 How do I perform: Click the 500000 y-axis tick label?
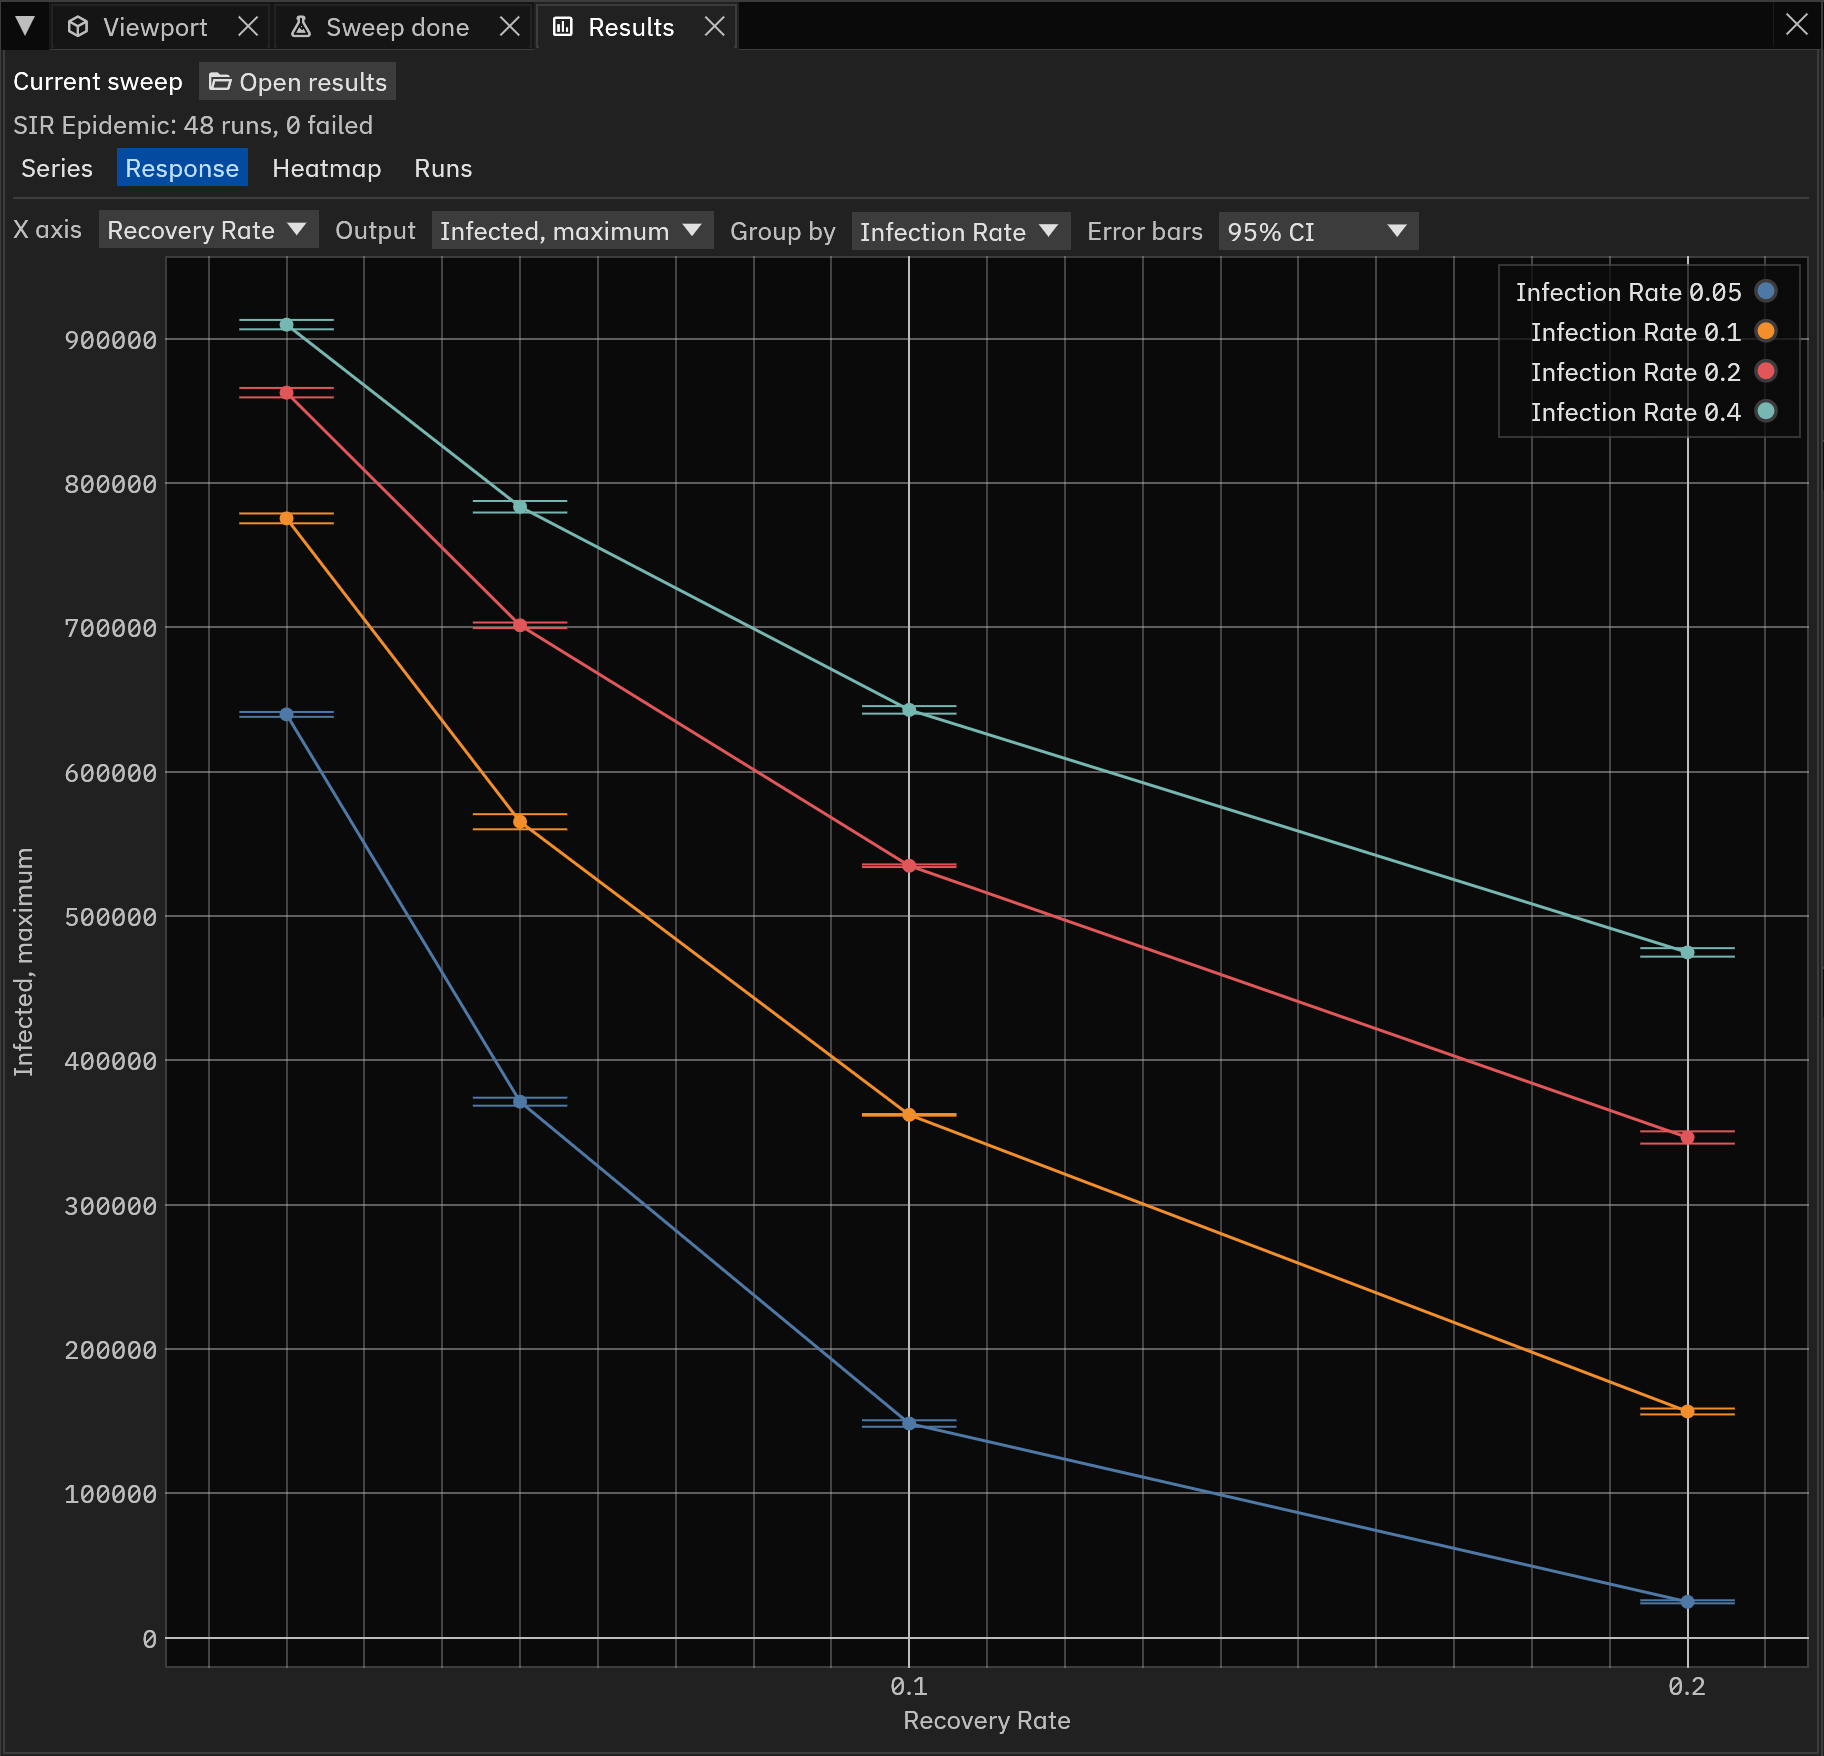[x=110, y=917]
